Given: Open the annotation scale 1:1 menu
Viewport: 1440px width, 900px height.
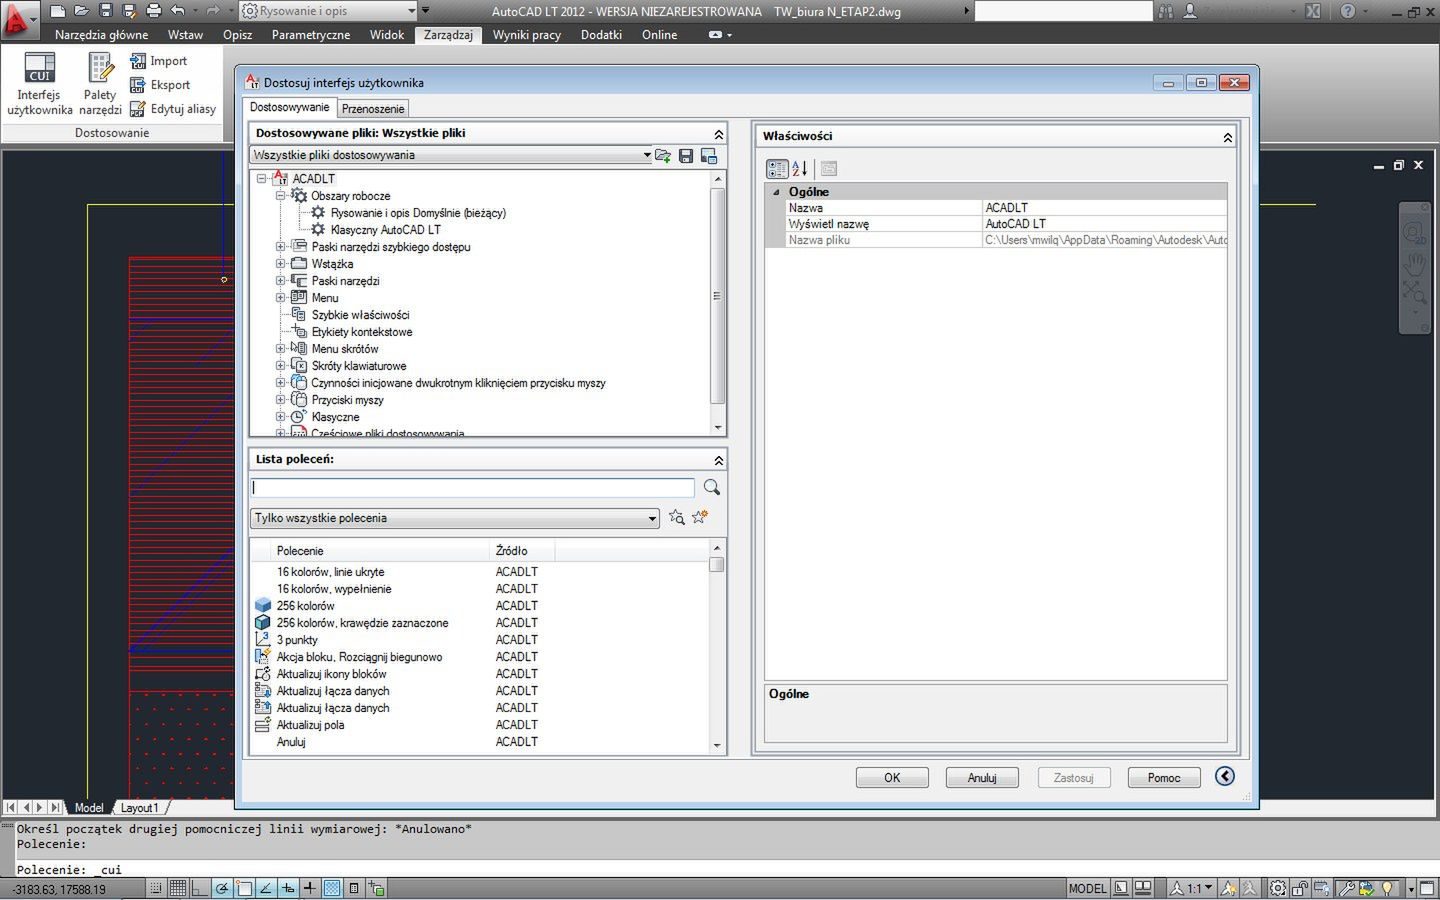Looking at the screenshot, I should [1192, 888].
